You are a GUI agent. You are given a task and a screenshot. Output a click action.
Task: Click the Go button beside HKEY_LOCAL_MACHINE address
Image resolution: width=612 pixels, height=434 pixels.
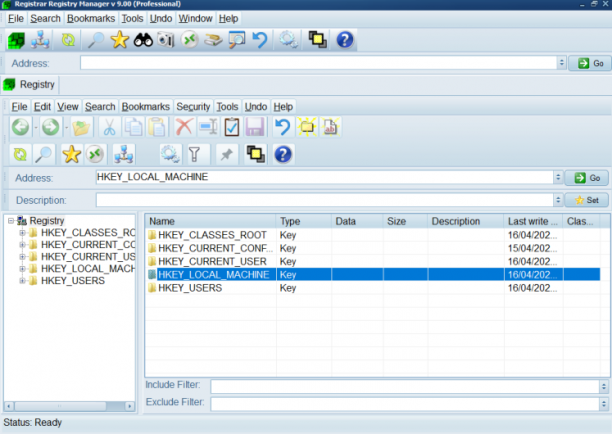(x=587, y=178)
